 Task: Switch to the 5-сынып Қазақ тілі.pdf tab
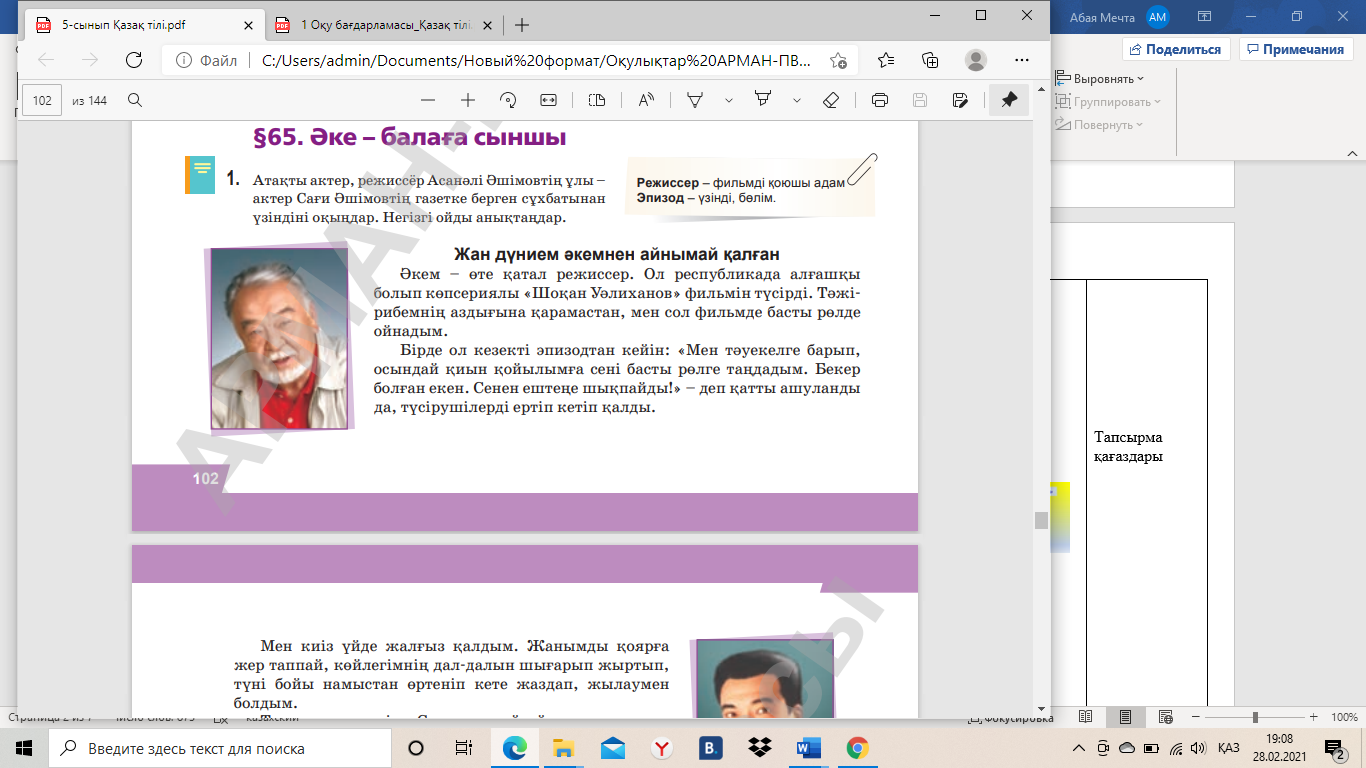pyautogui.click(x=140, y=25)
